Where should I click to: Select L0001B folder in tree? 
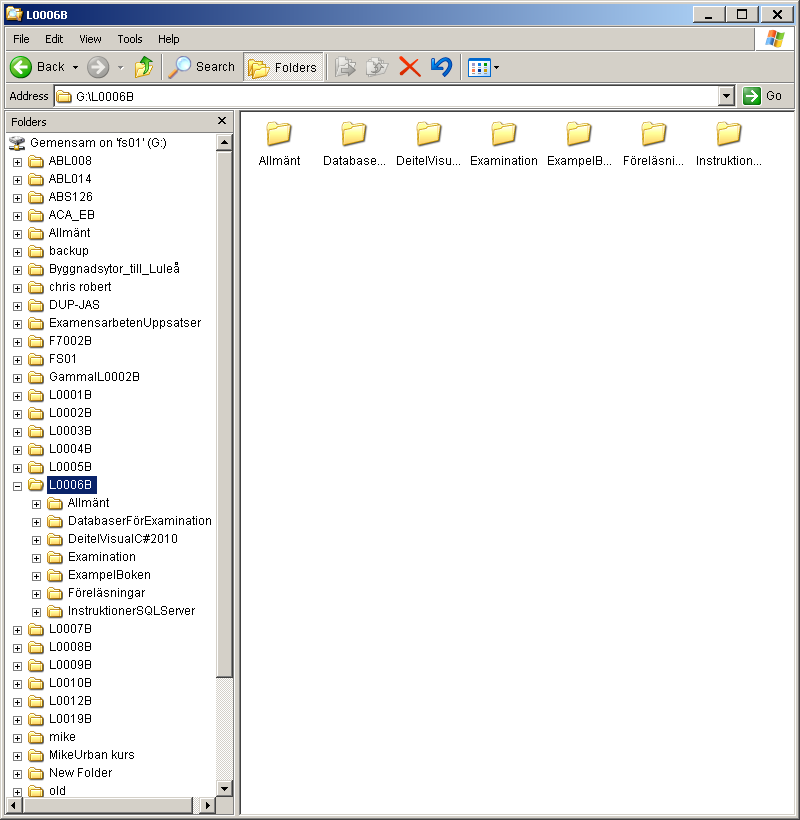(70, 395)
